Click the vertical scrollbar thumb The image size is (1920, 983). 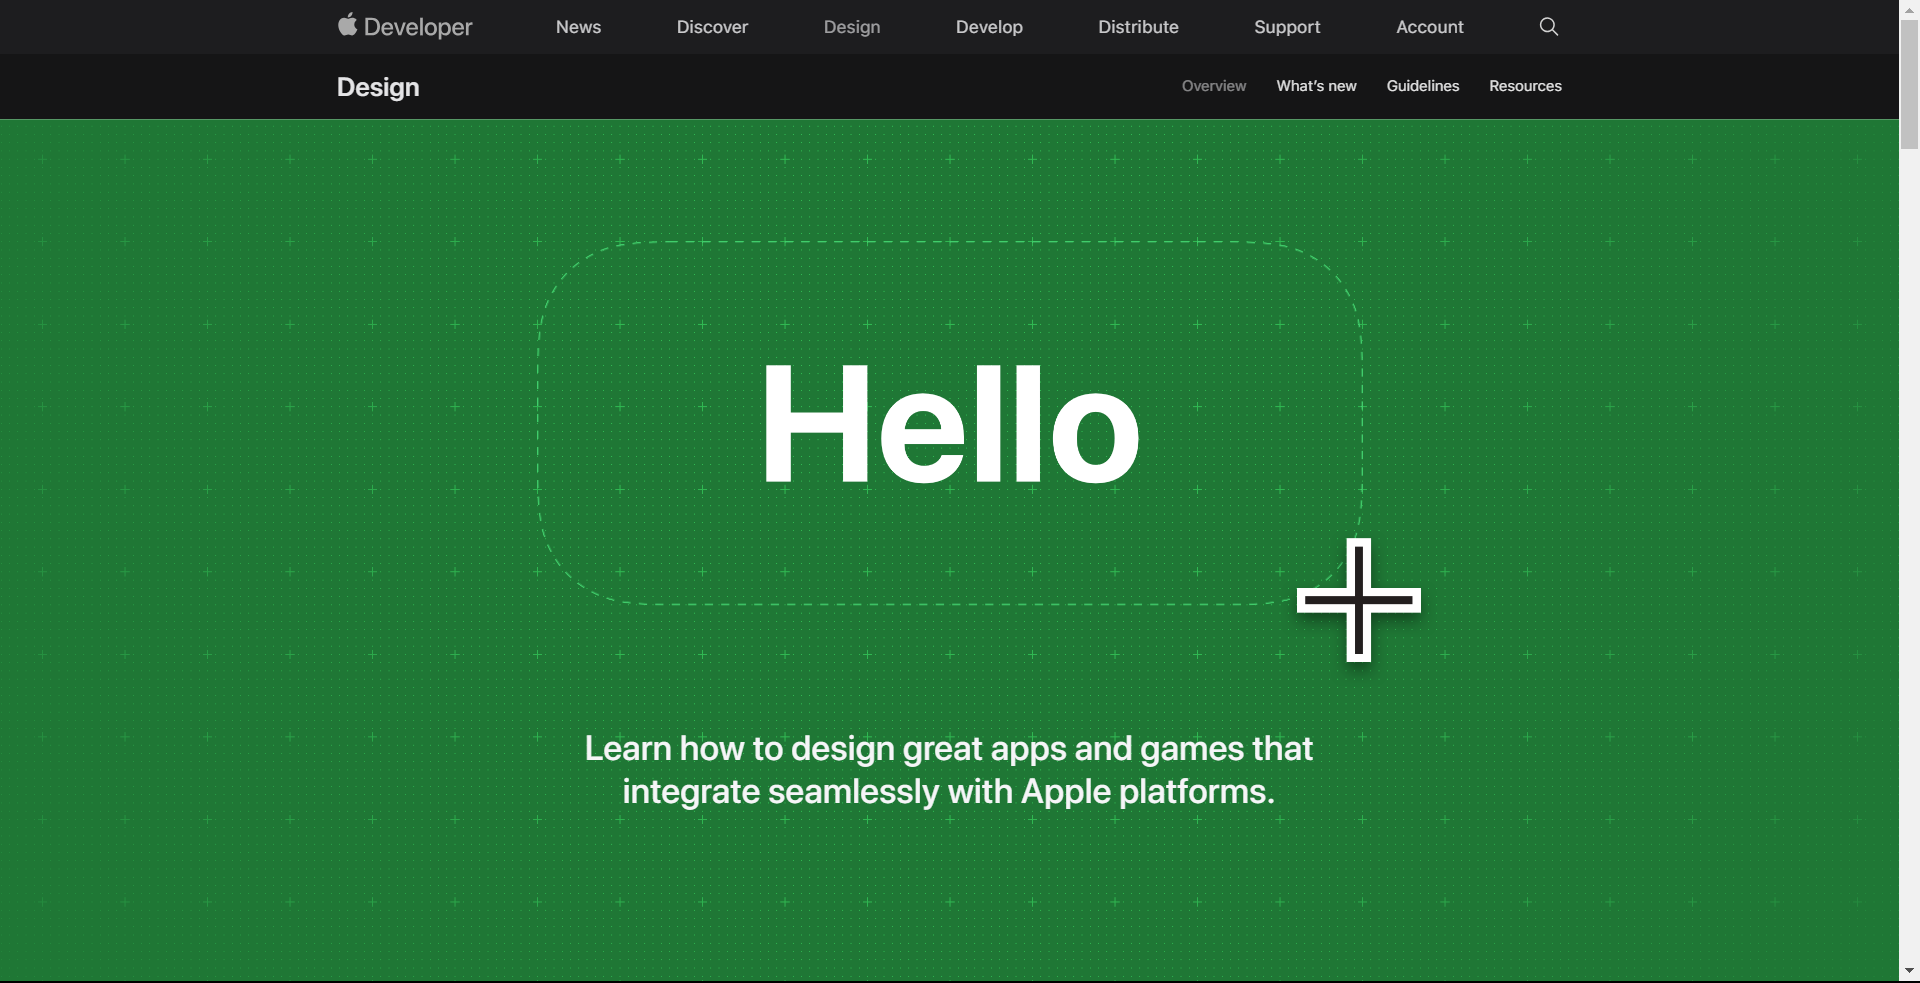[1909, 85]
